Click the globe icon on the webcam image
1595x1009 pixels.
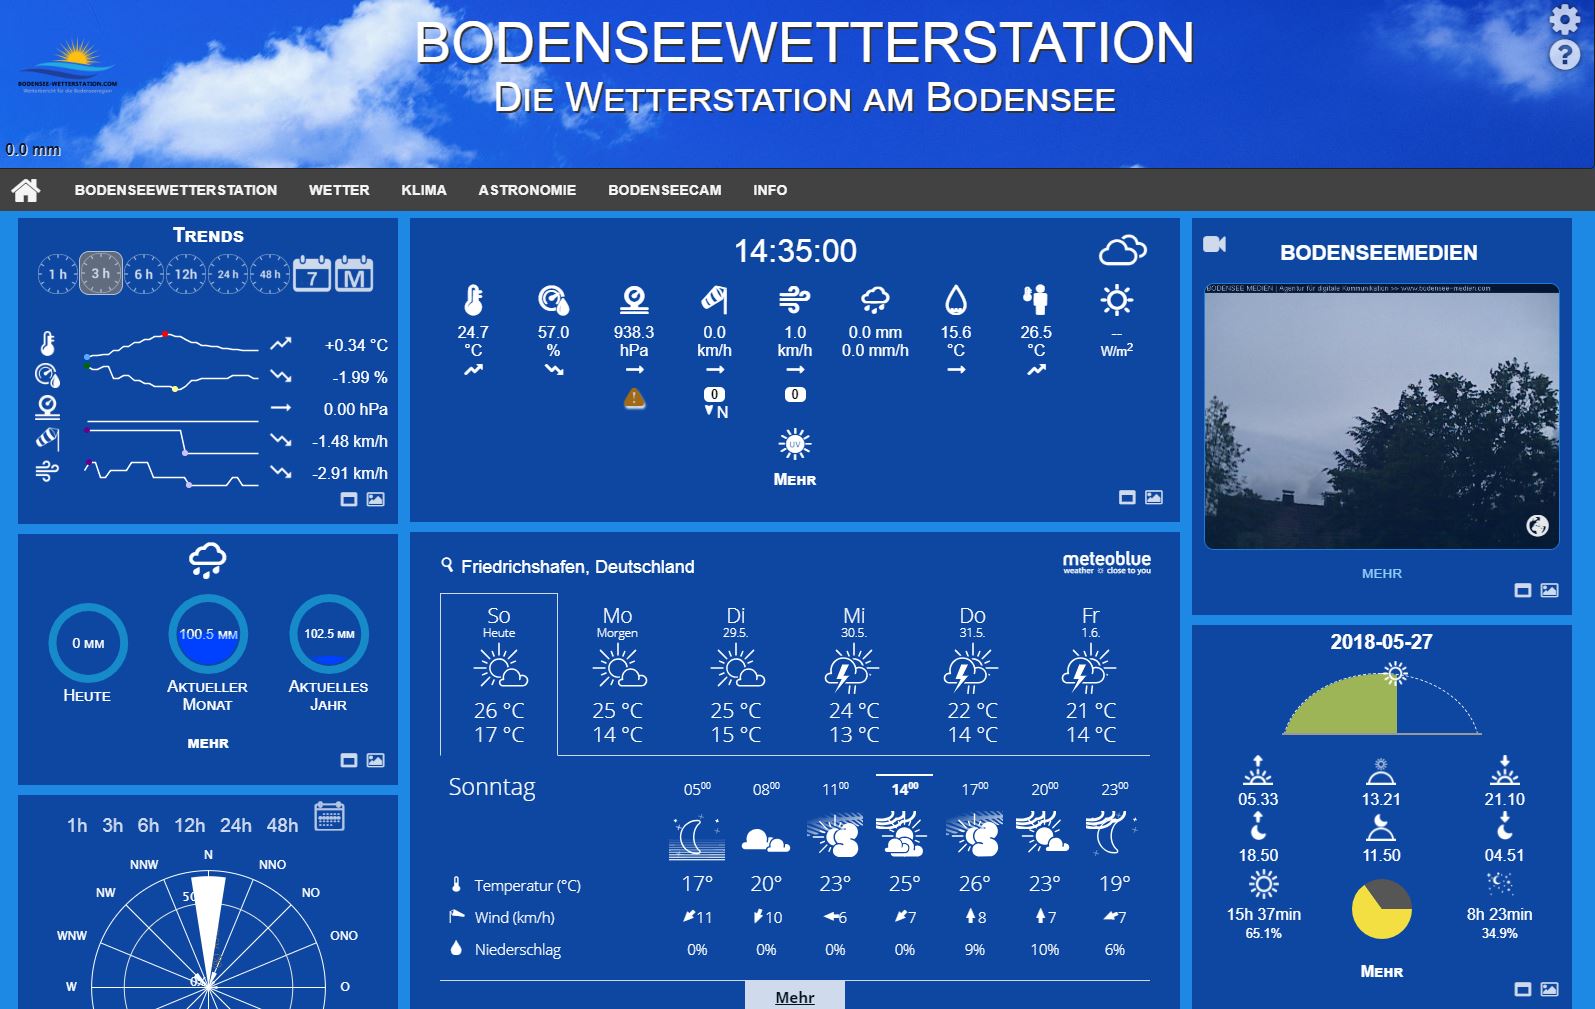(x=1537, y=526)
